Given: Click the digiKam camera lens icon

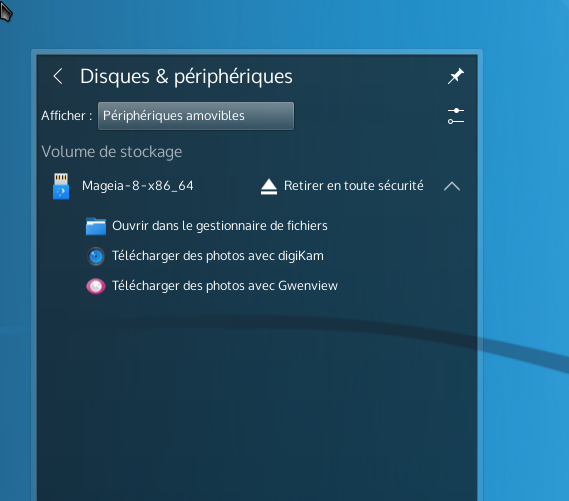Looking at the screenshot, I should coord(96,256).
